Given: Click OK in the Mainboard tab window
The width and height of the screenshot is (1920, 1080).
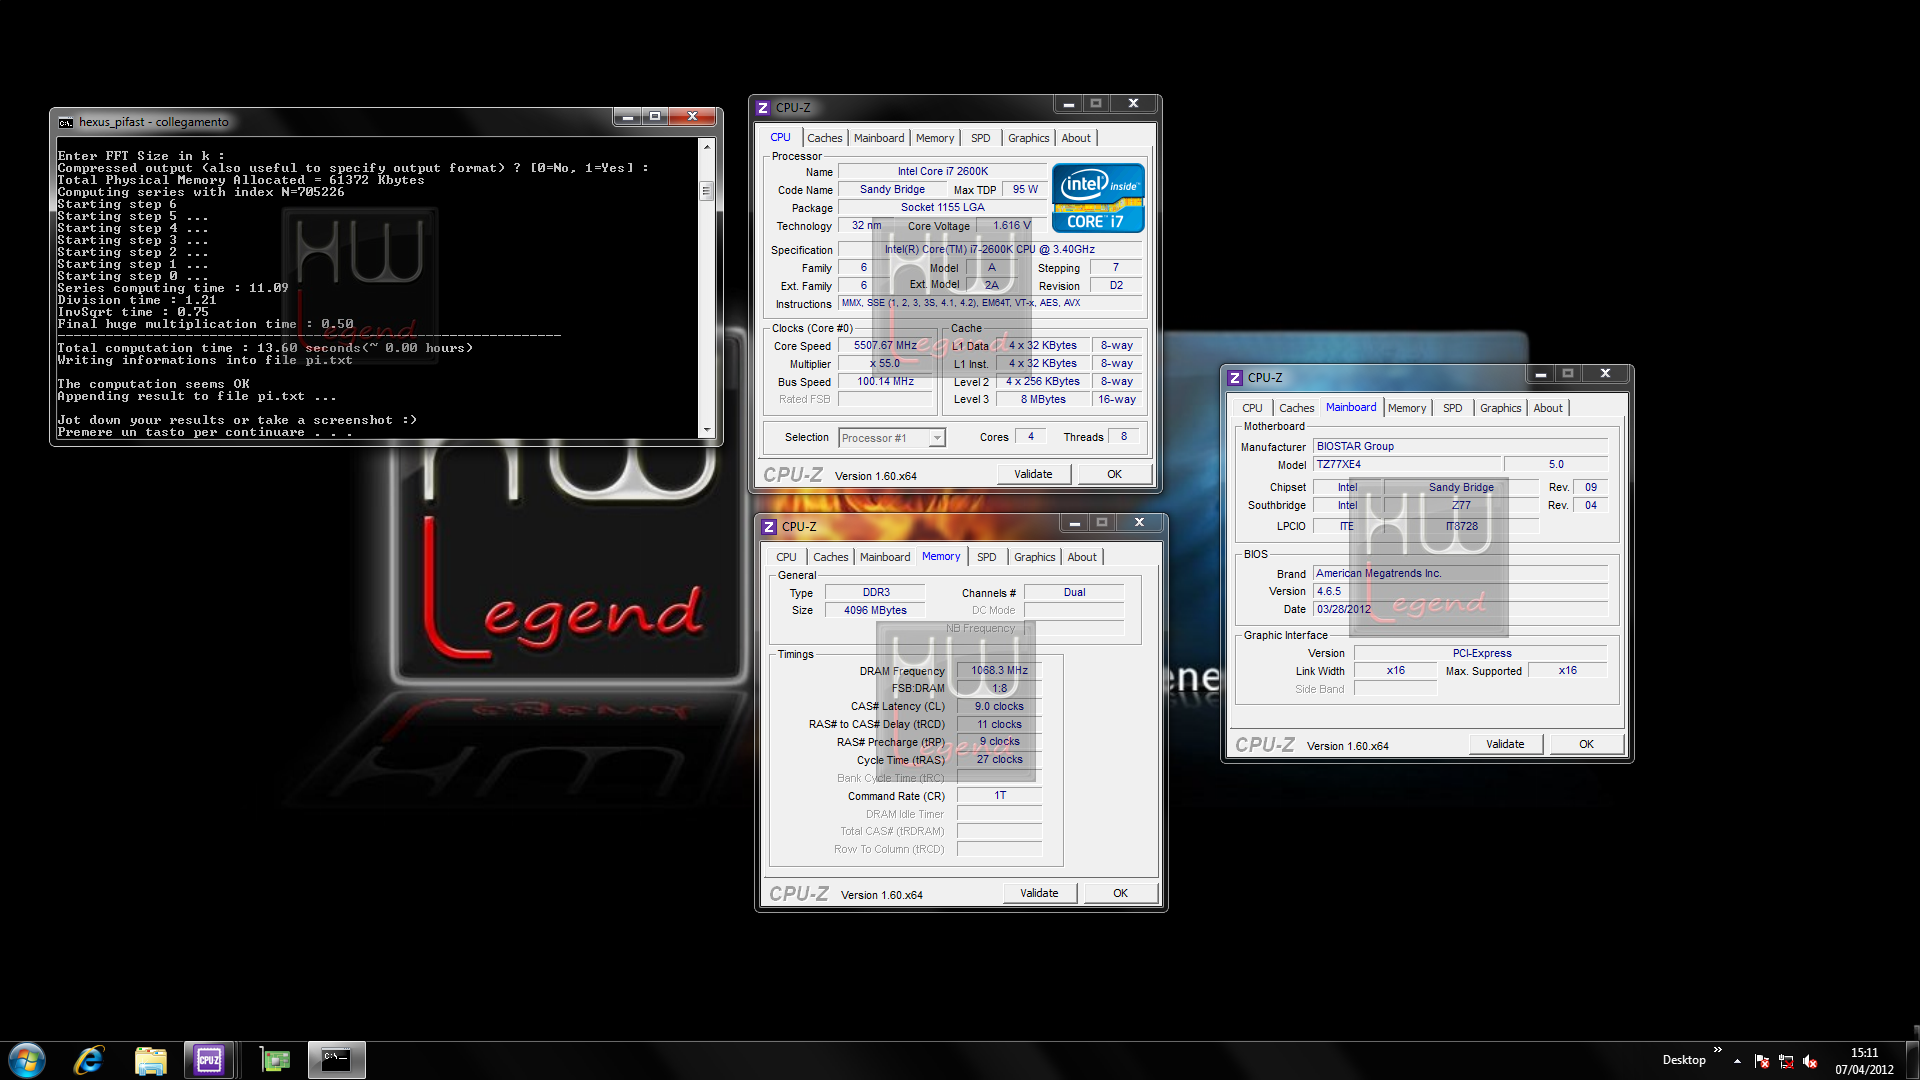Looking at the screenshot, I should click(1586, 744).
